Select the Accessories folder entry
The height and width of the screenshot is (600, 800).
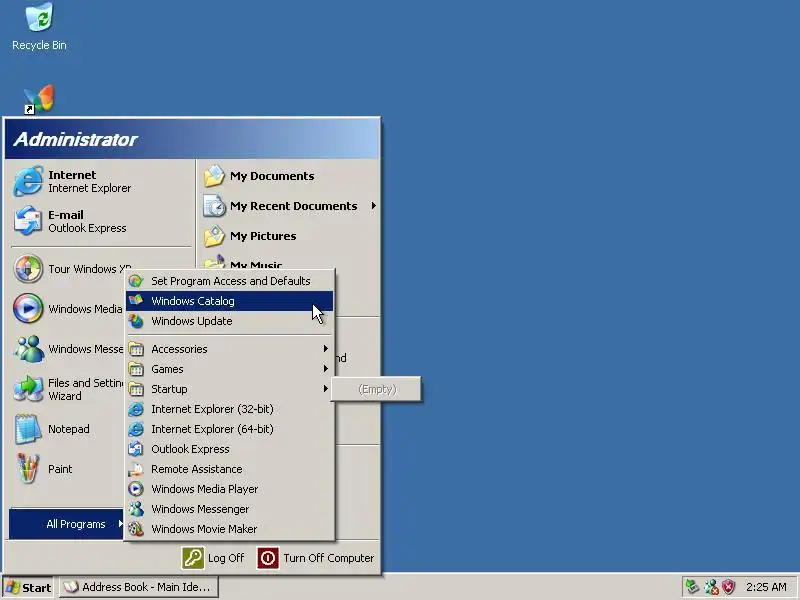click(x=230, y=349)
